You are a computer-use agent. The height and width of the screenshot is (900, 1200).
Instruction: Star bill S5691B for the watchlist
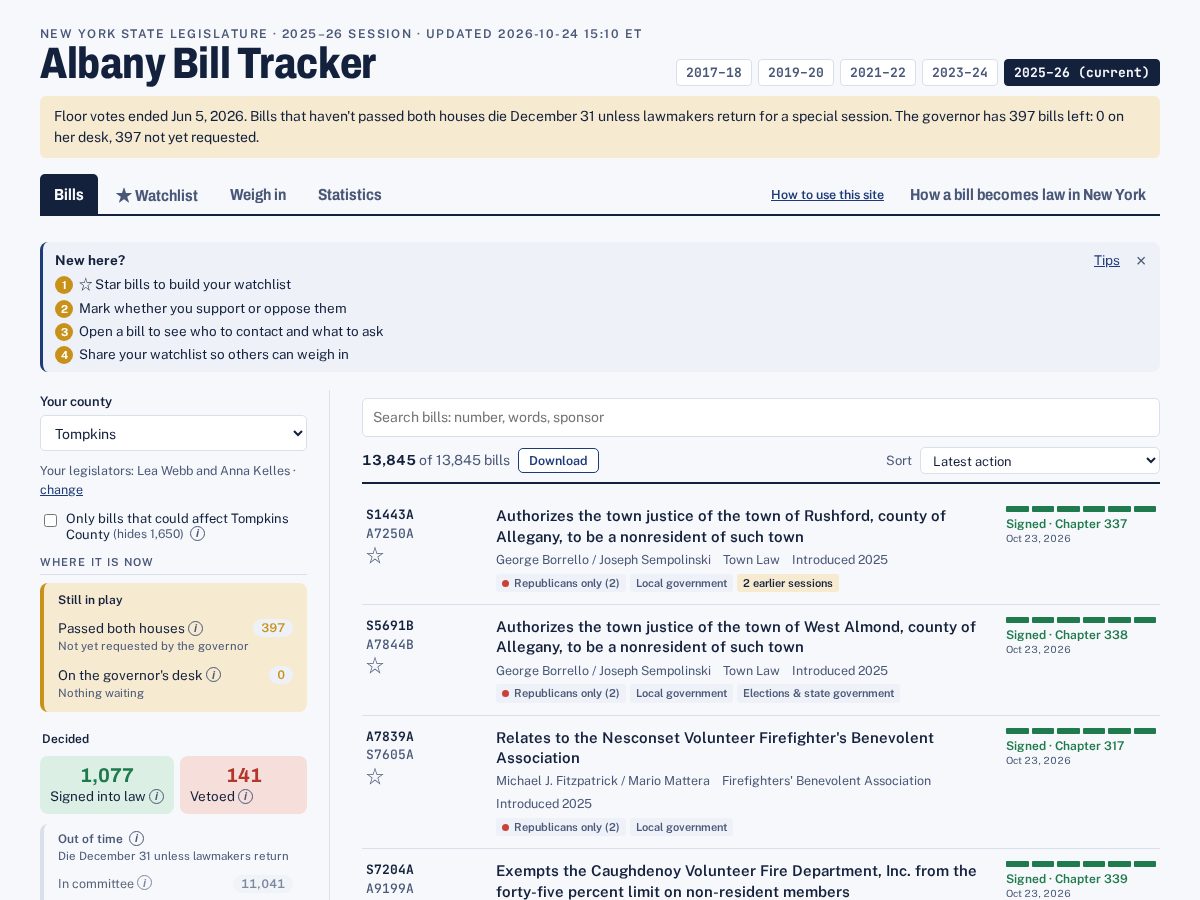pyautogui.click(x=375, y=666)
